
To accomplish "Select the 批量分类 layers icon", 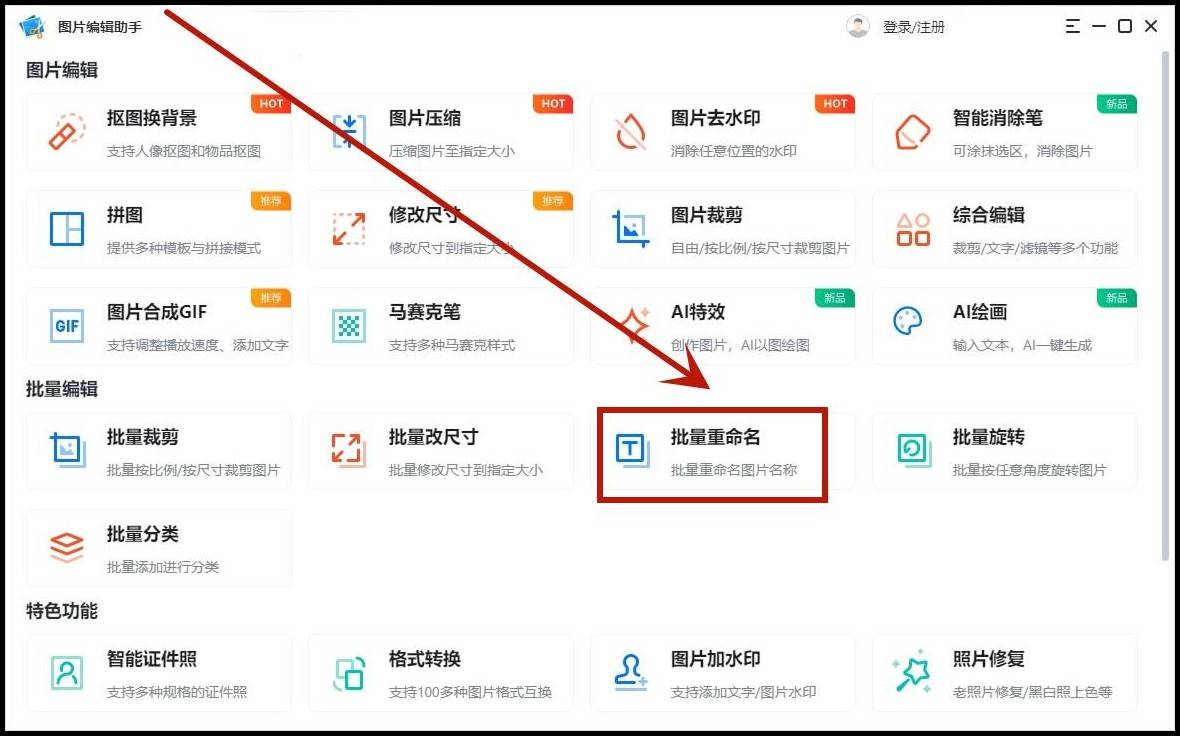I will [x=66, y=547].
